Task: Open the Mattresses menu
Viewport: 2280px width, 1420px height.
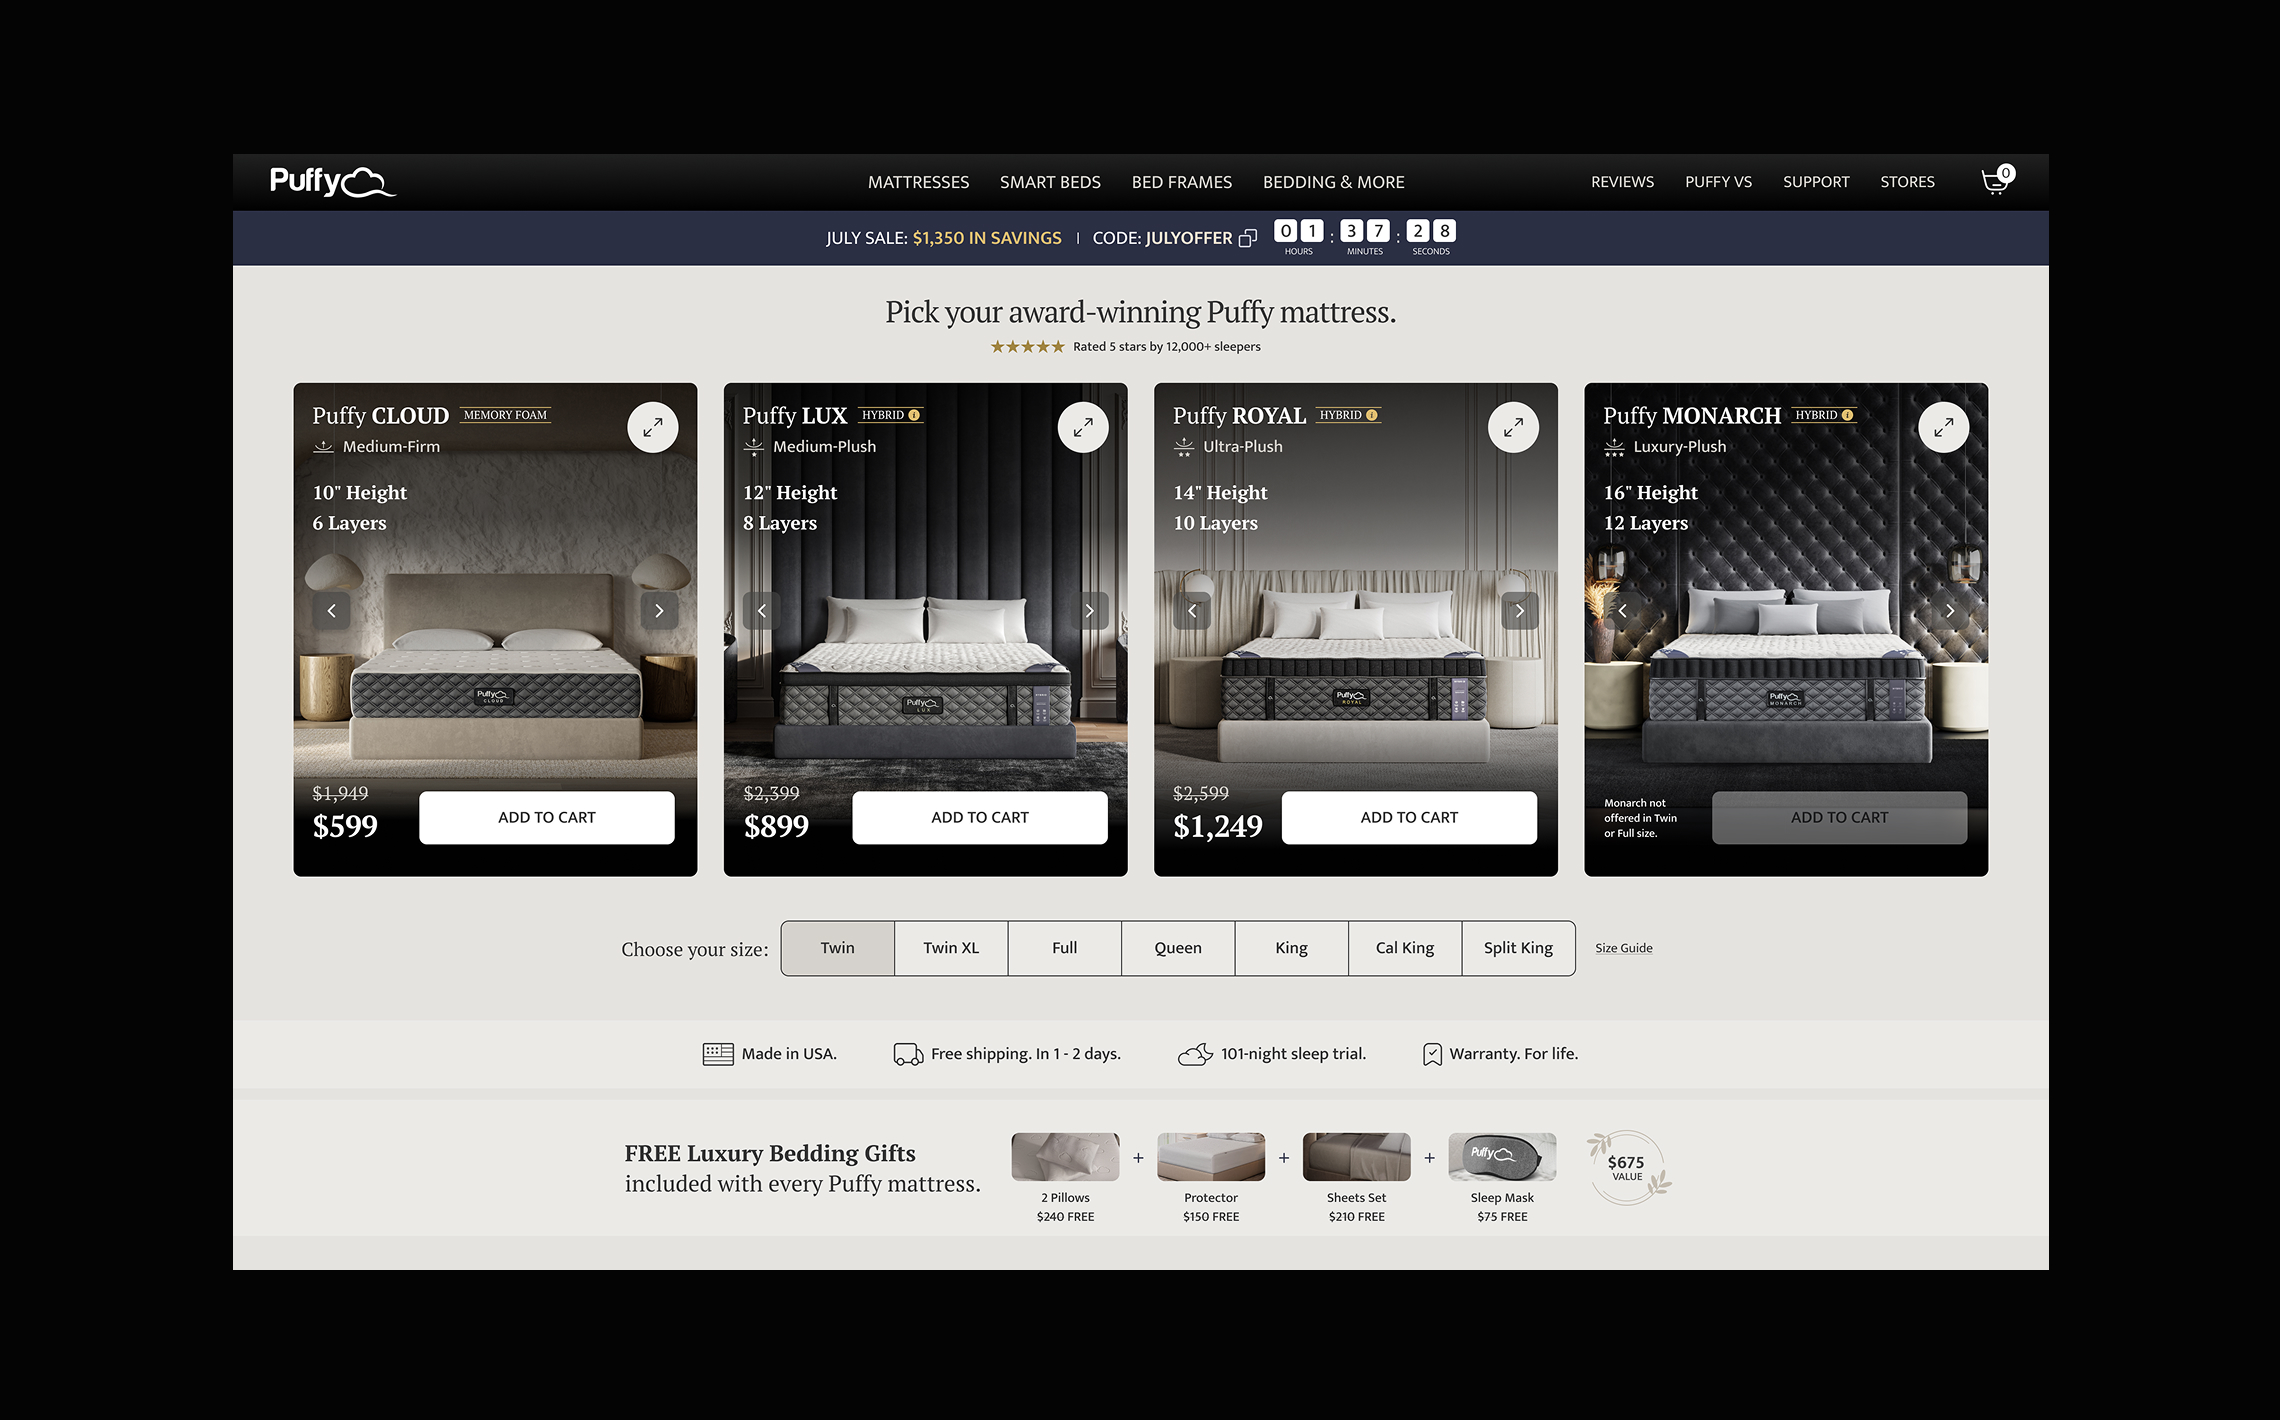Action: 918,182
